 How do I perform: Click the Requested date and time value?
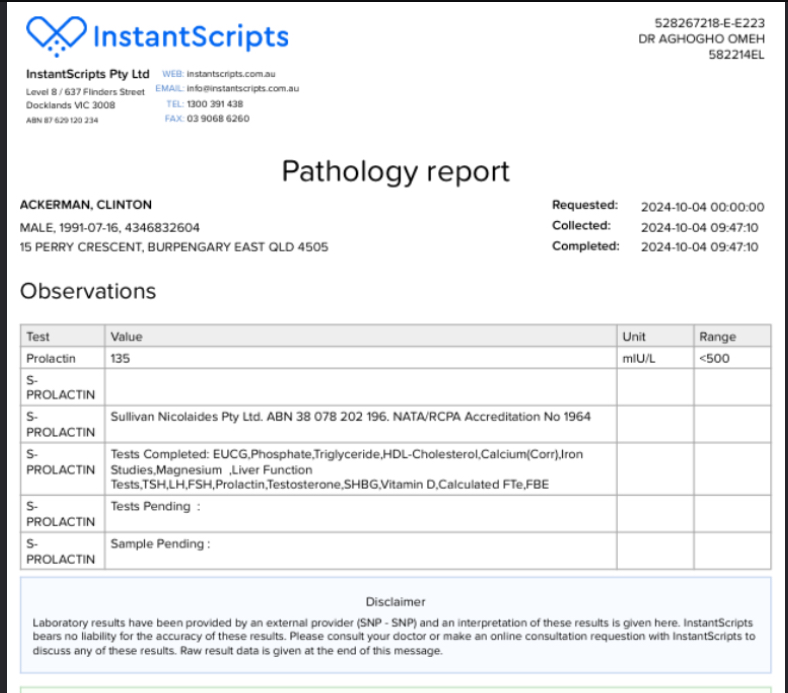(702, 207)
